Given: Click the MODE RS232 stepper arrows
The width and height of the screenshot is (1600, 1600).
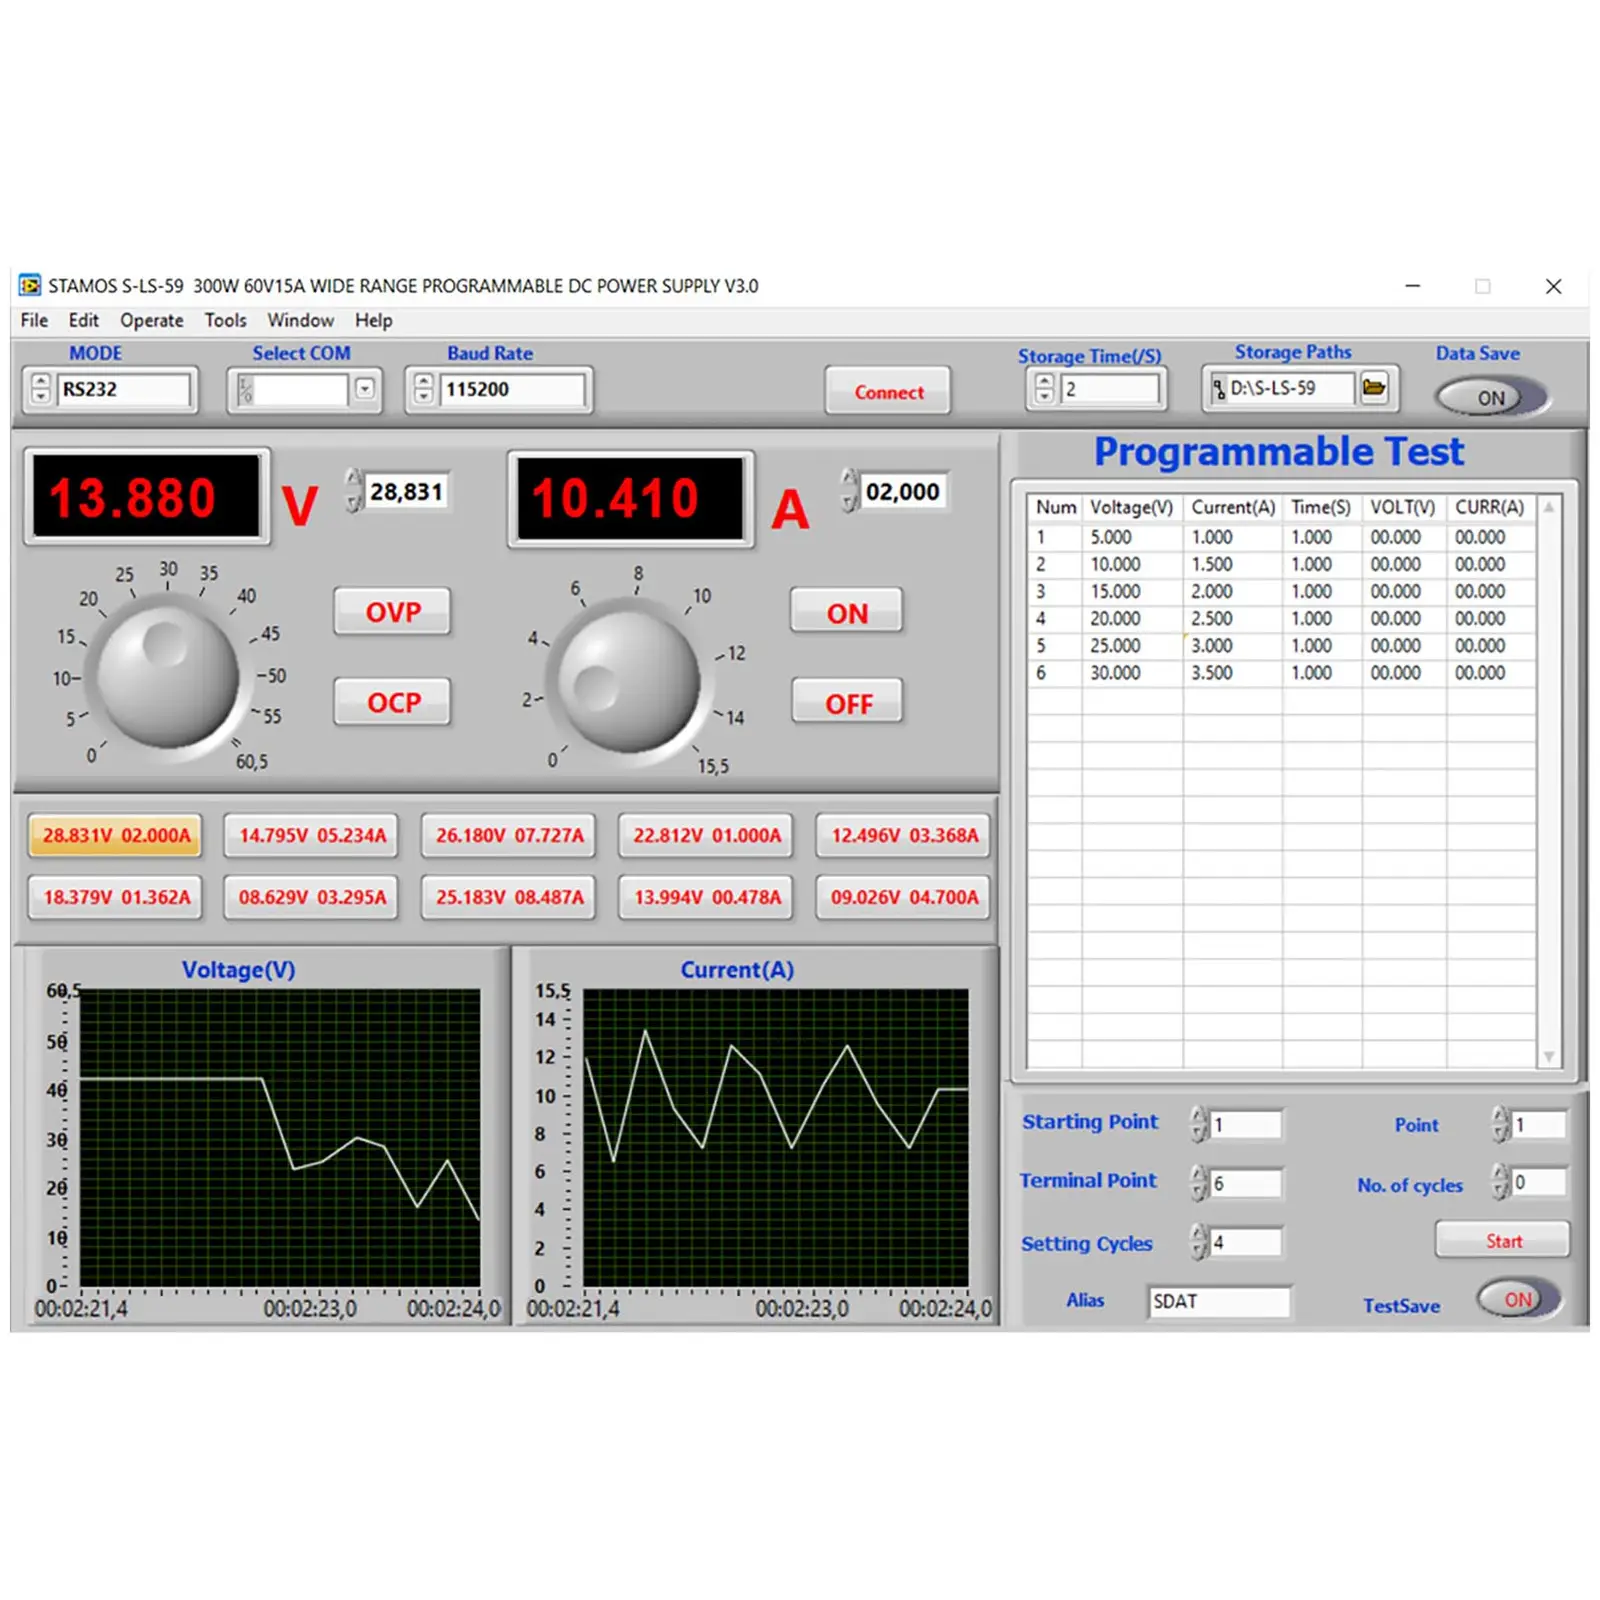Looking at the screenshot, I should 40,389.
